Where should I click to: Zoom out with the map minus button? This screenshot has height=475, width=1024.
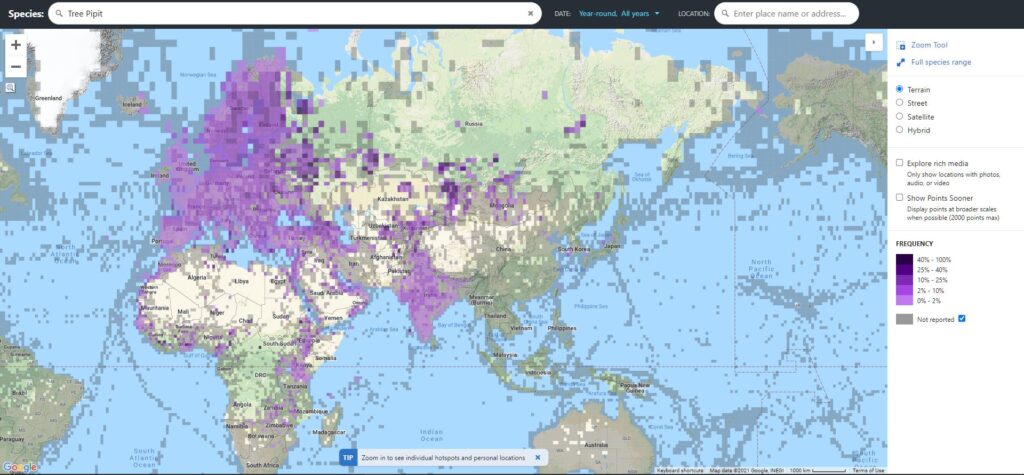pos(16,67)
